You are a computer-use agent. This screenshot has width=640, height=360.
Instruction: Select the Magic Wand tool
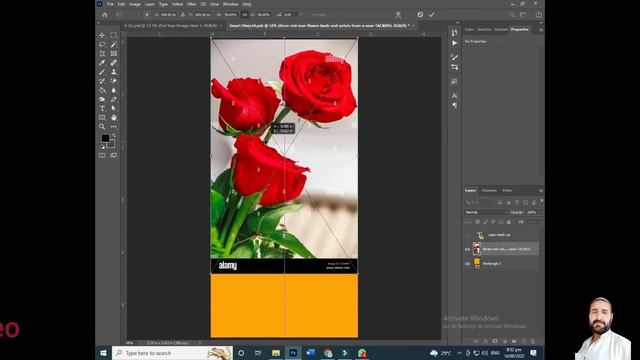[114, 44]
